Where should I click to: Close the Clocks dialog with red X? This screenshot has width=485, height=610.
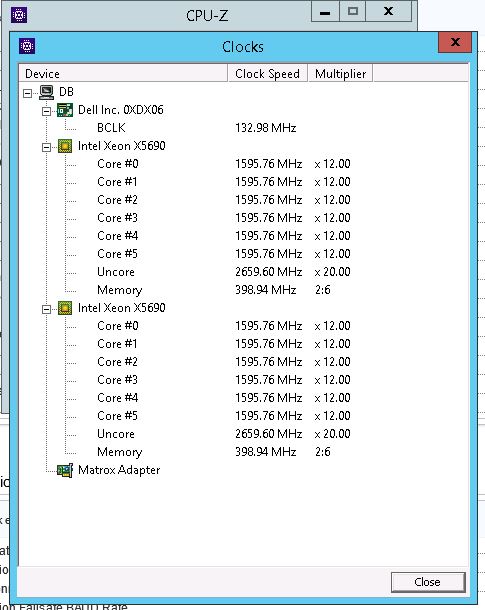coord(455,42)
